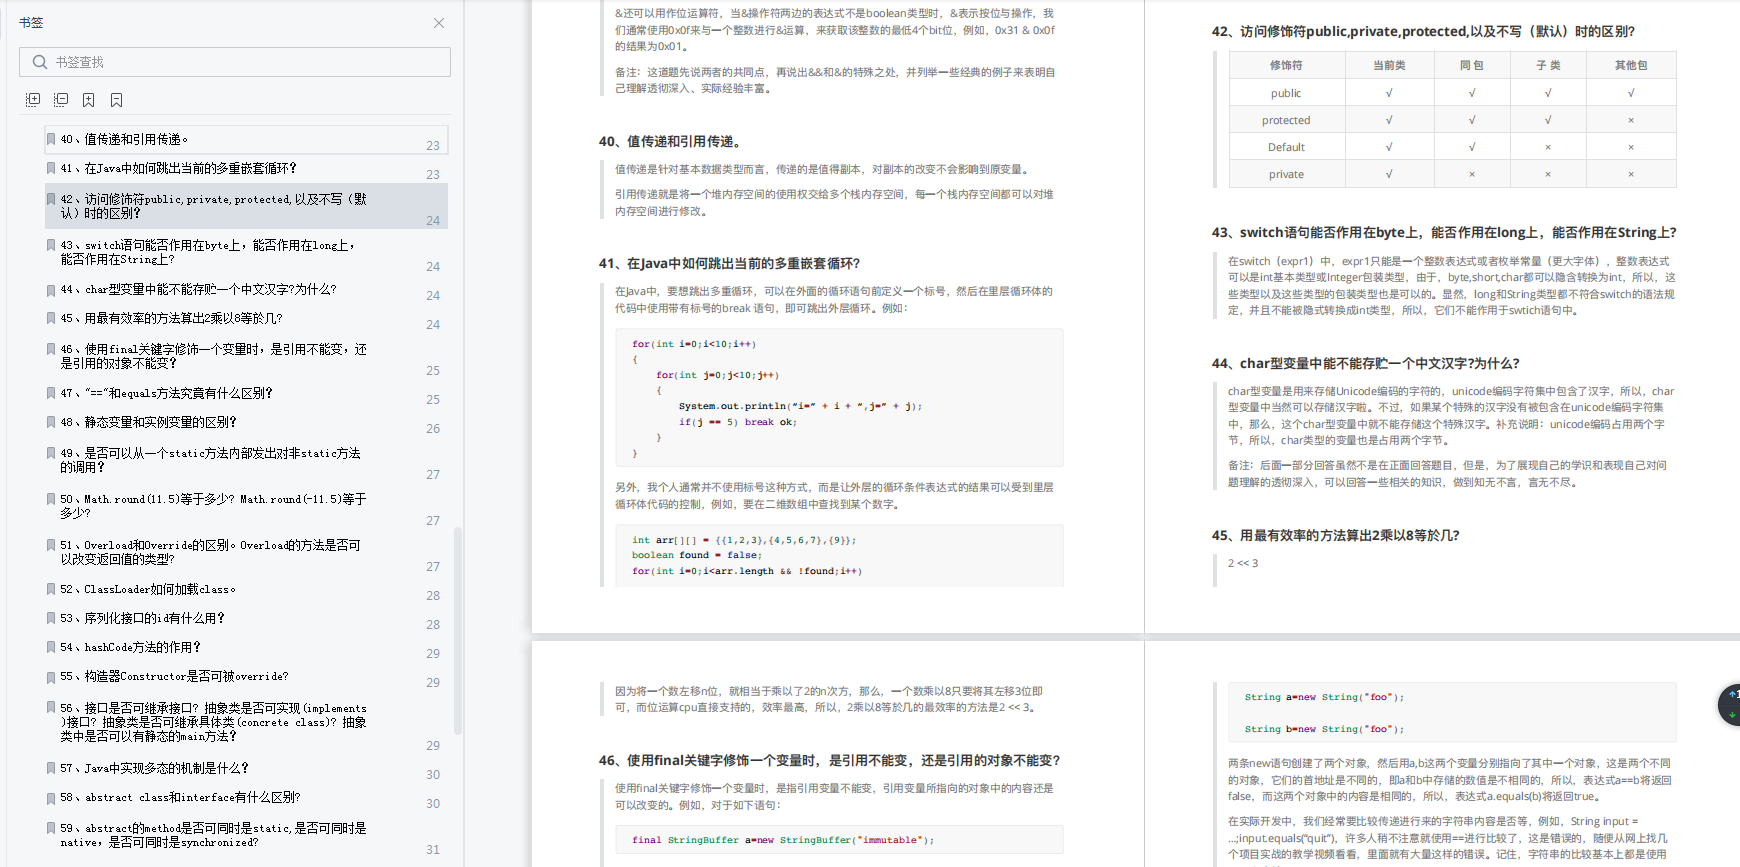Click the 书签 panel title
The image size is (1740, 867).
[31, 22]
